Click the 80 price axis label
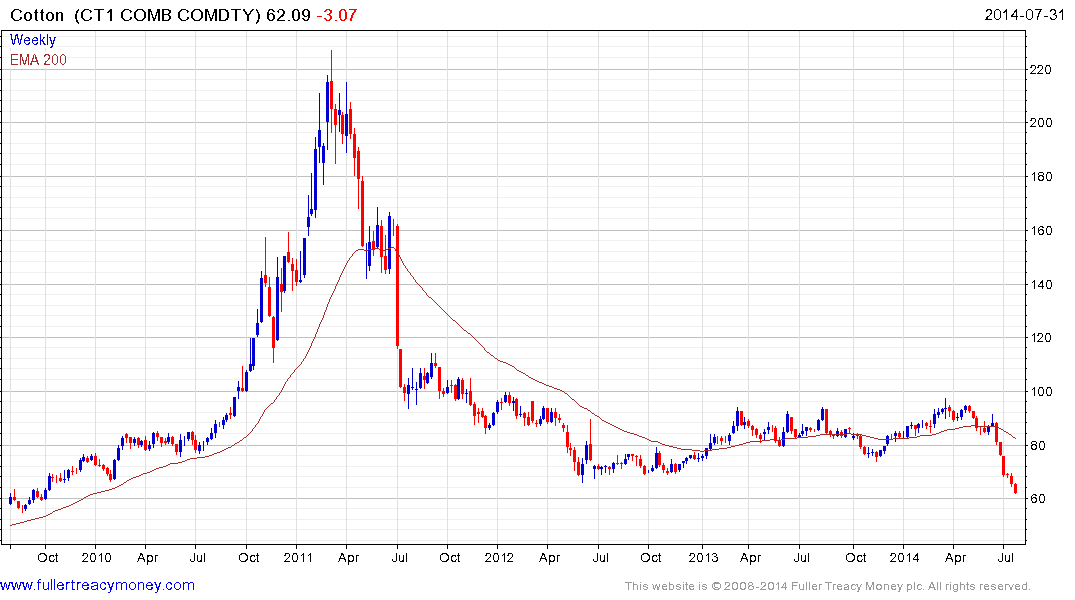This screenshot has height=600, width=1075. click(1038, 446)
